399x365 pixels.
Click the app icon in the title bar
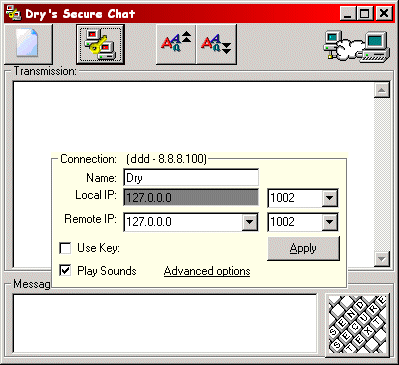tap(13, 14)
